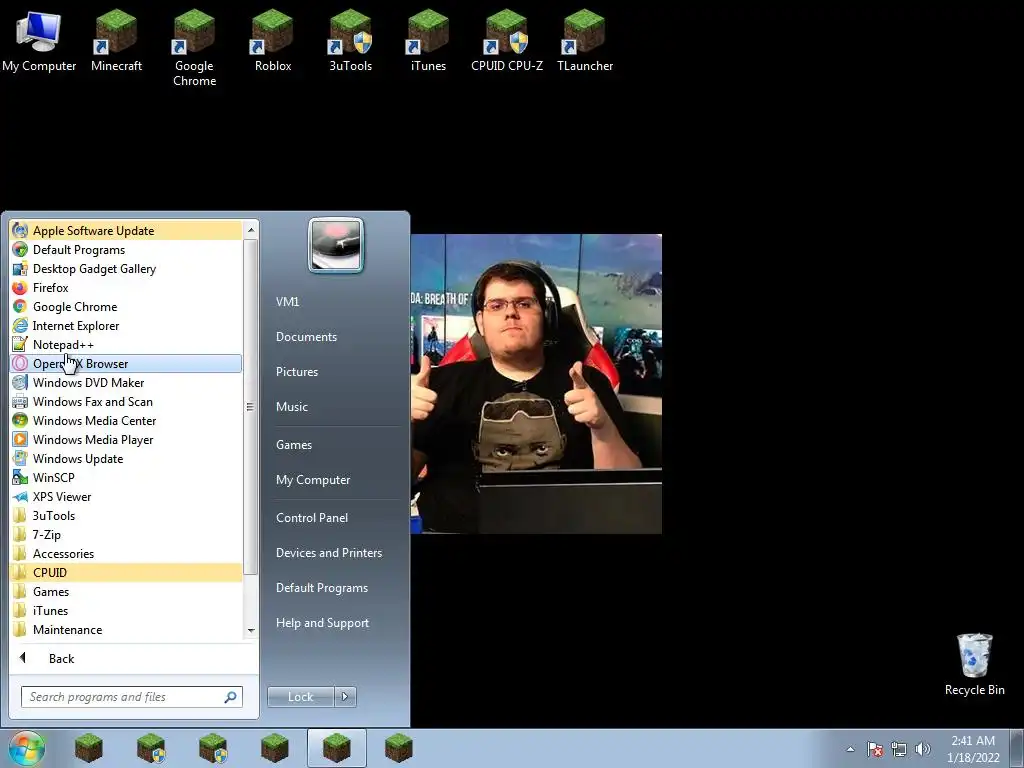
Task: Open Games in the Start menu right pane
Action: pyautogui.click(x=294, y=445)
